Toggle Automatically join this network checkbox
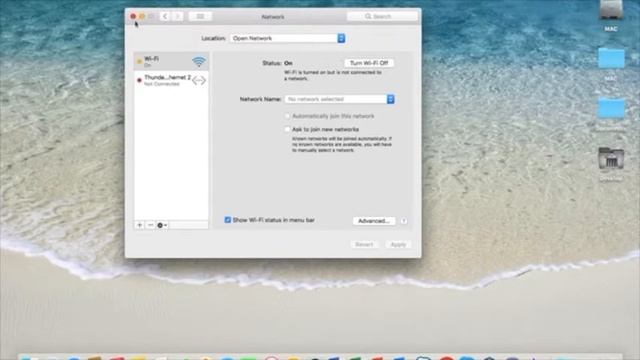 pos(287,116)
